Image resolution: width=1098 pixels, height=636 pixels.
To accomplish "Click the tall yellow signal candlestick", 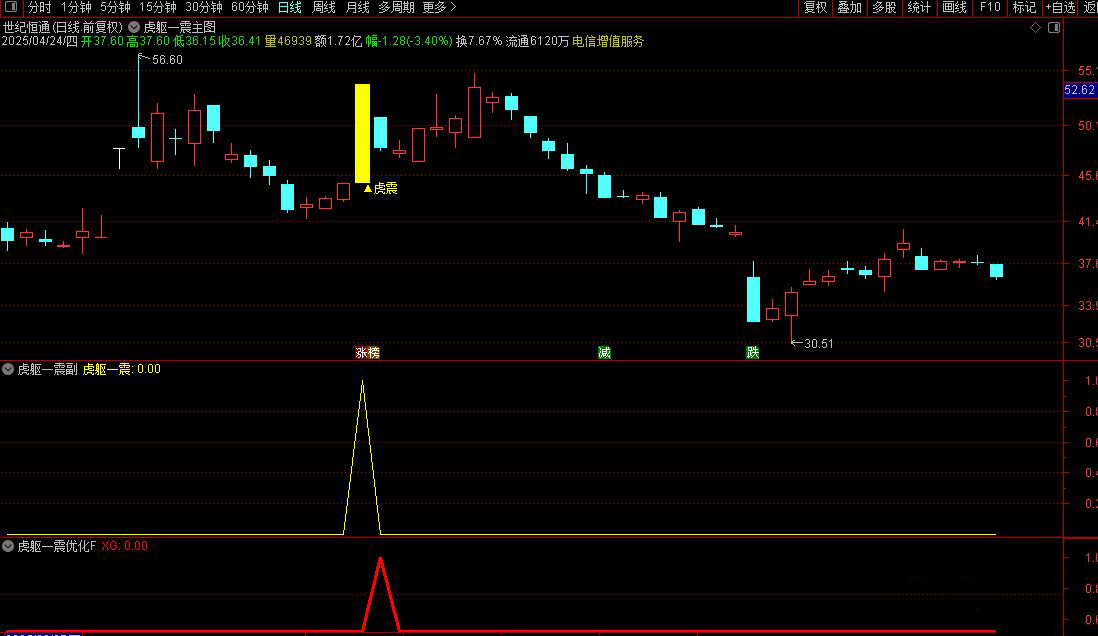I will tap(362, 133).
